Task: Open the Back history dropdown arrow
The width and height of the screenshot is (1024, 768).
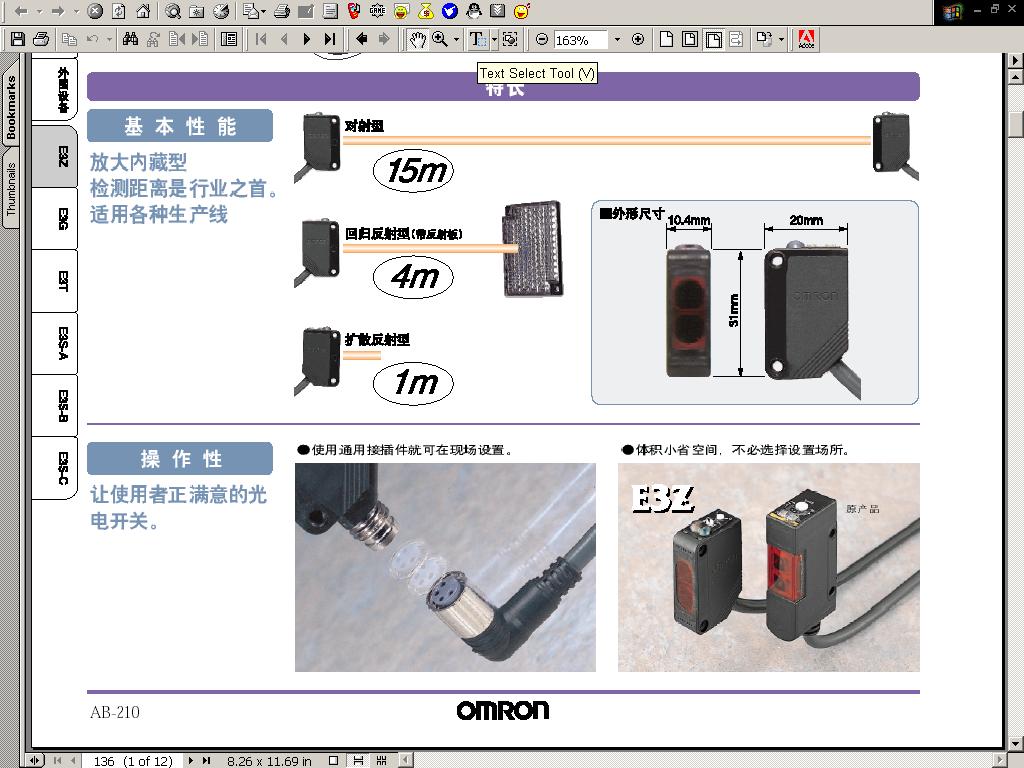Action: 39,11
